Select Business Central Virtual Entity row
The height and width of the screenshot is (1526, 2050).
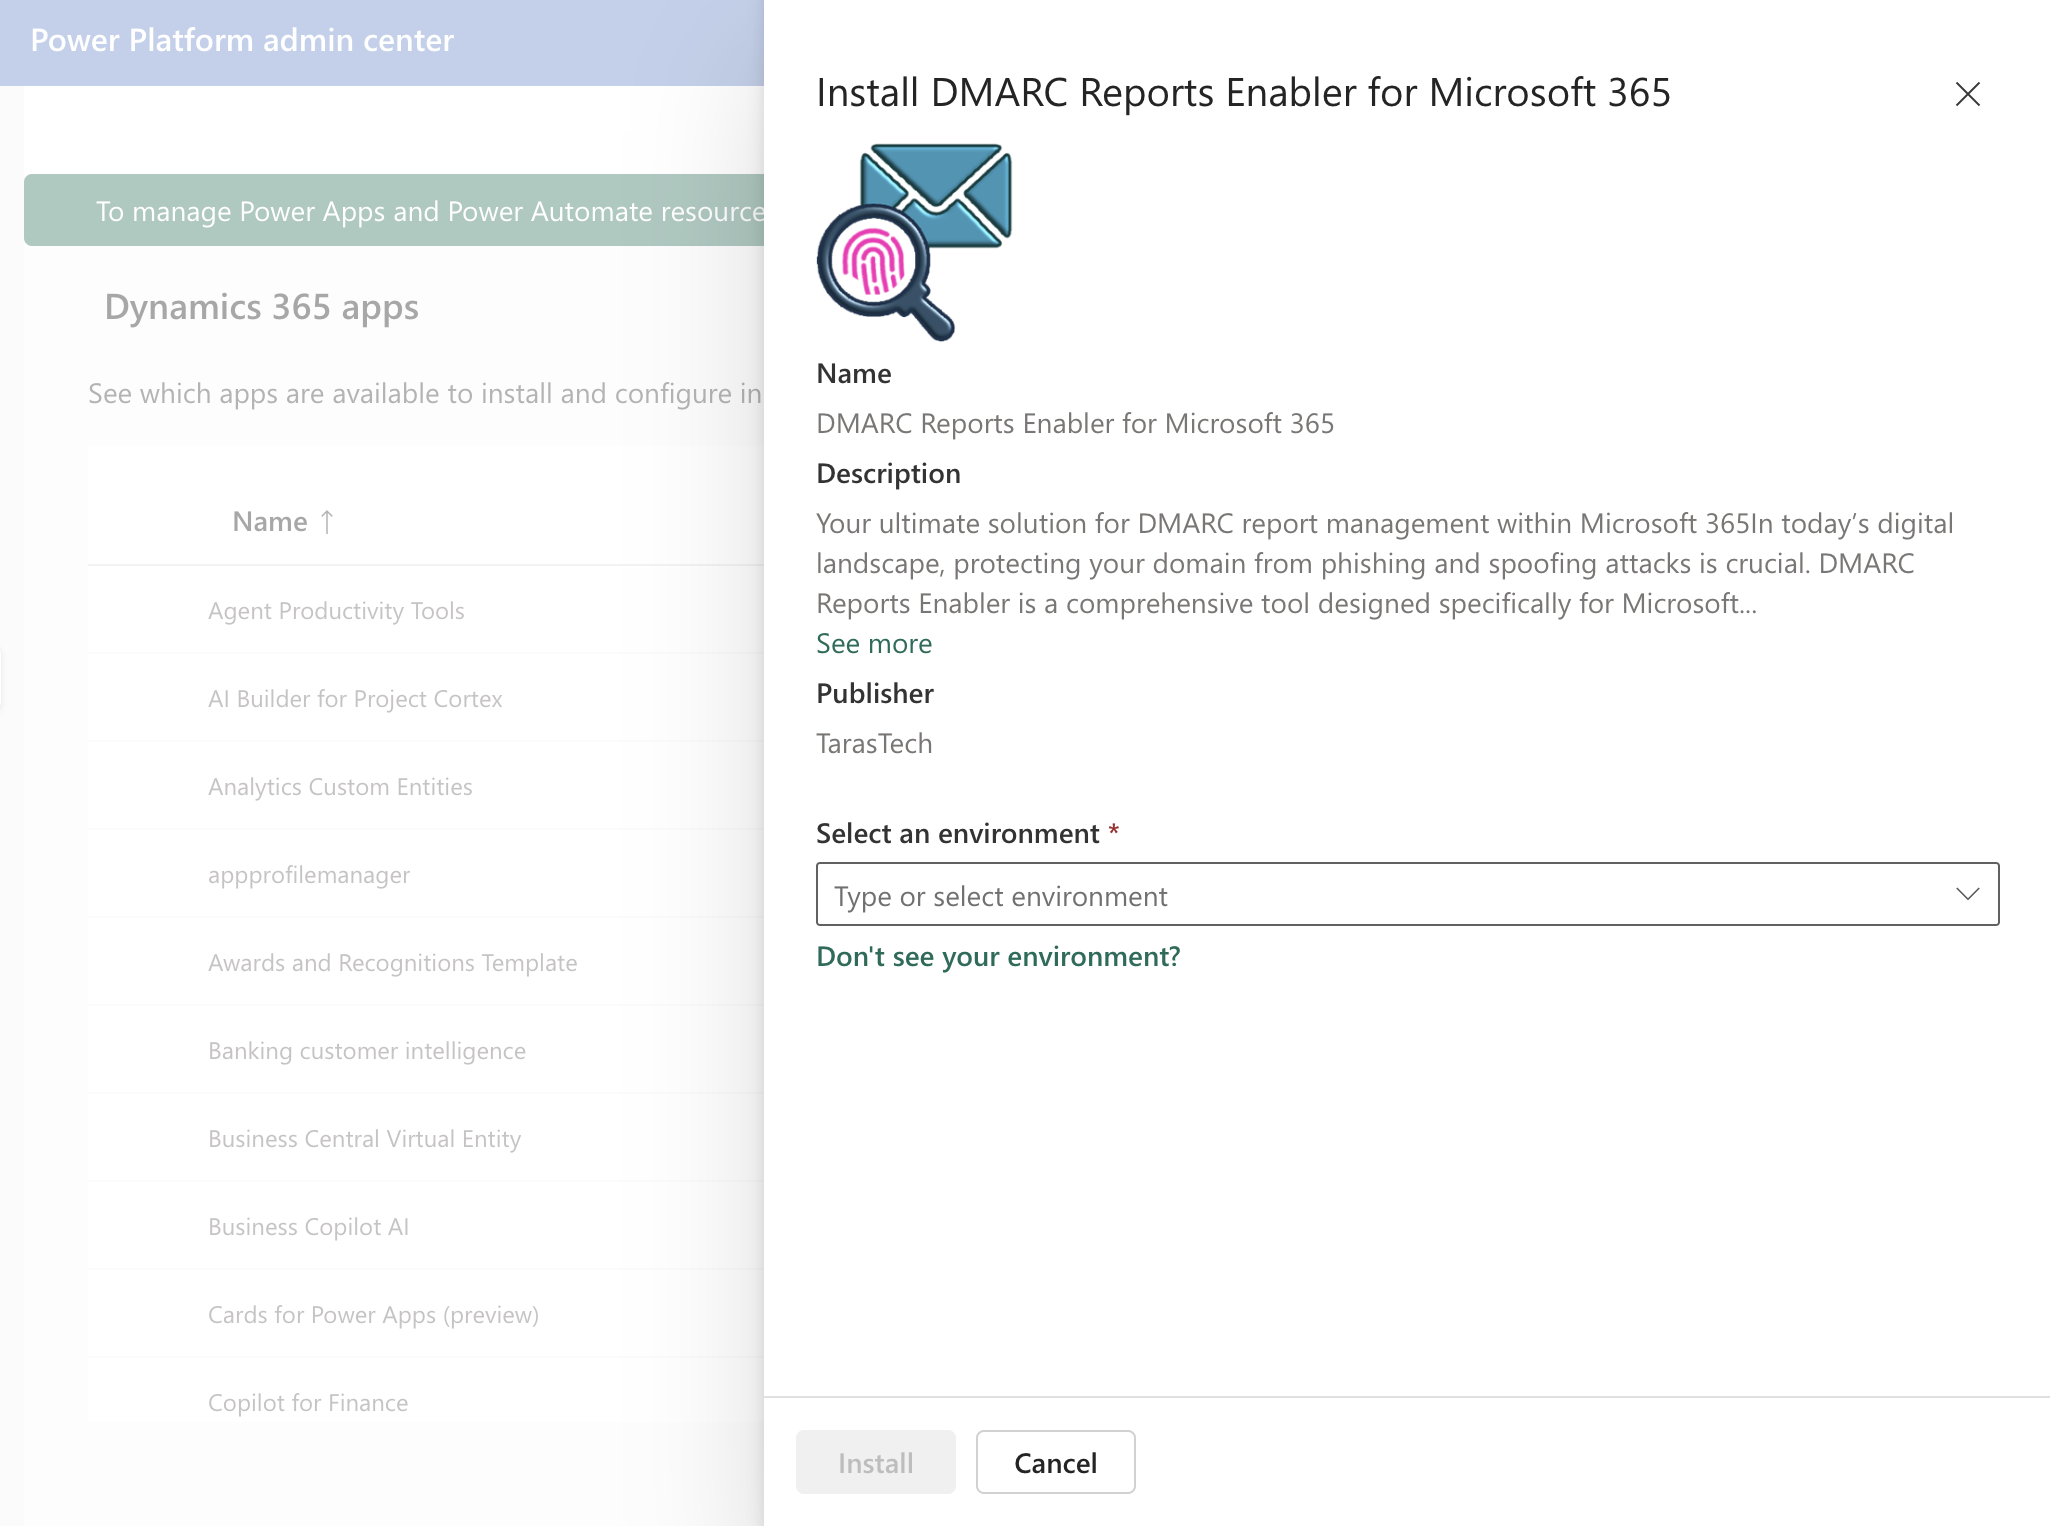coord(426,1138)
